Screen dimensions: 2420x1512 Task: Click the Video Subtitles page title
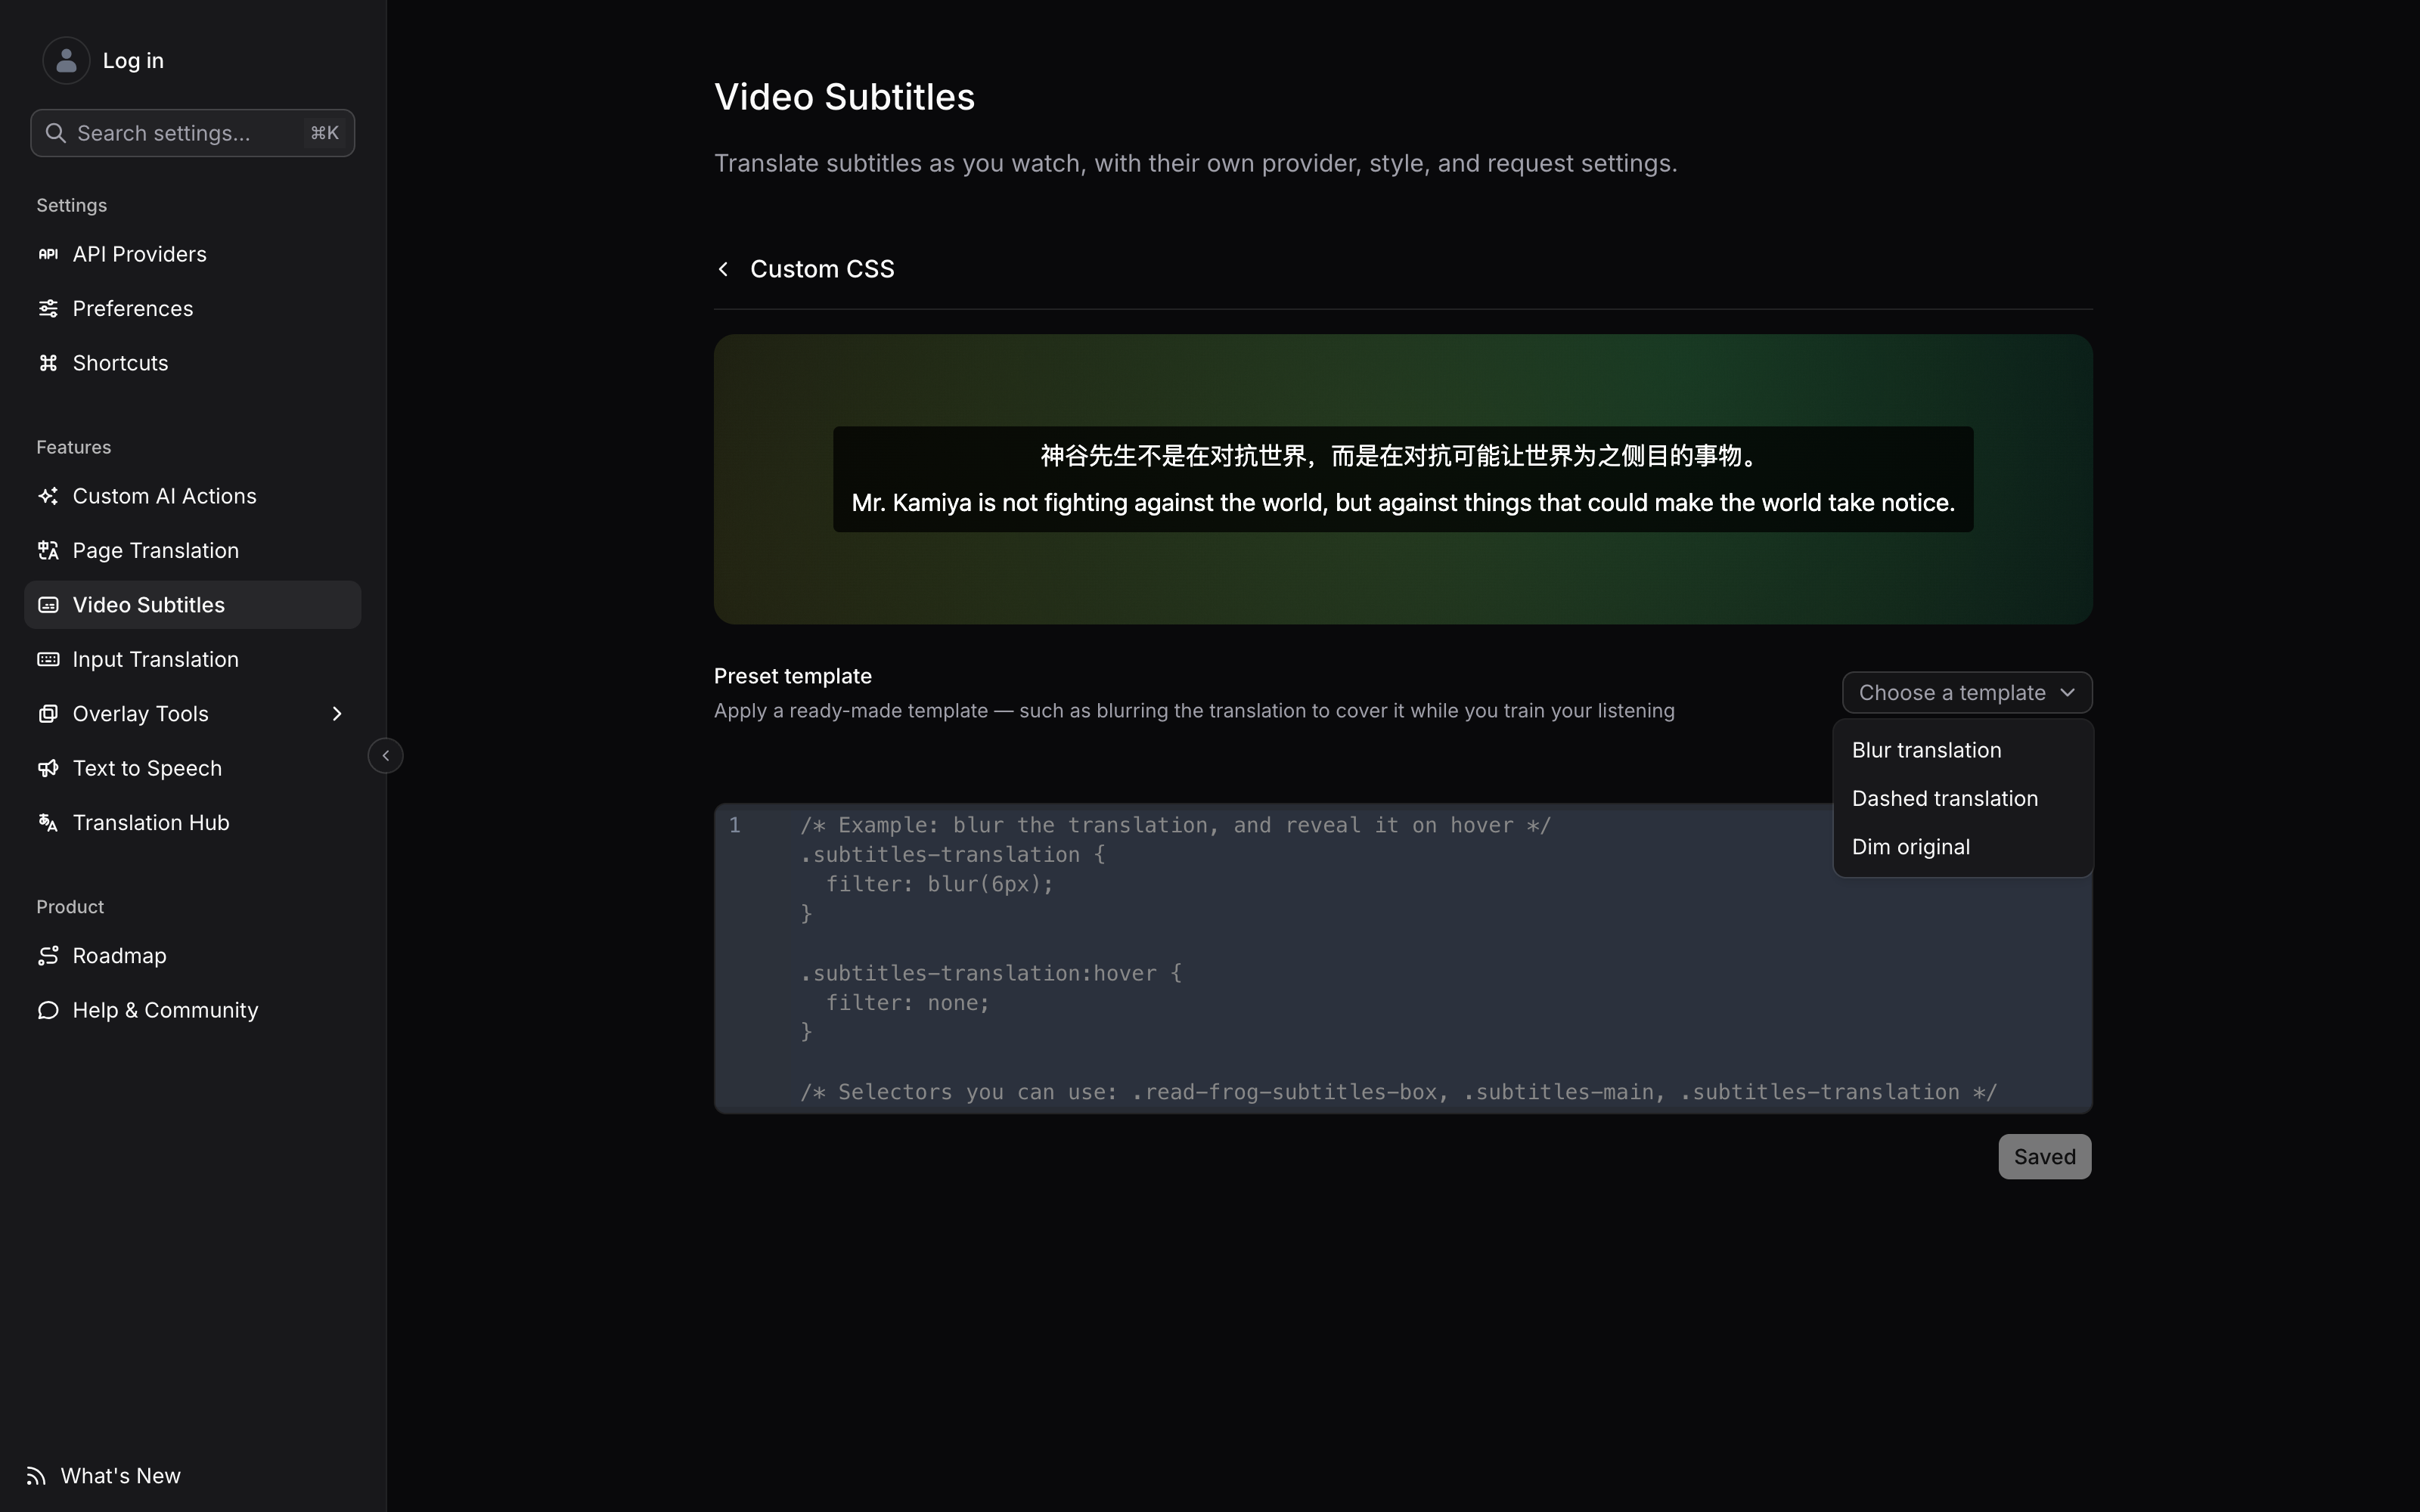pyautogui.click(x=844, y=97)
